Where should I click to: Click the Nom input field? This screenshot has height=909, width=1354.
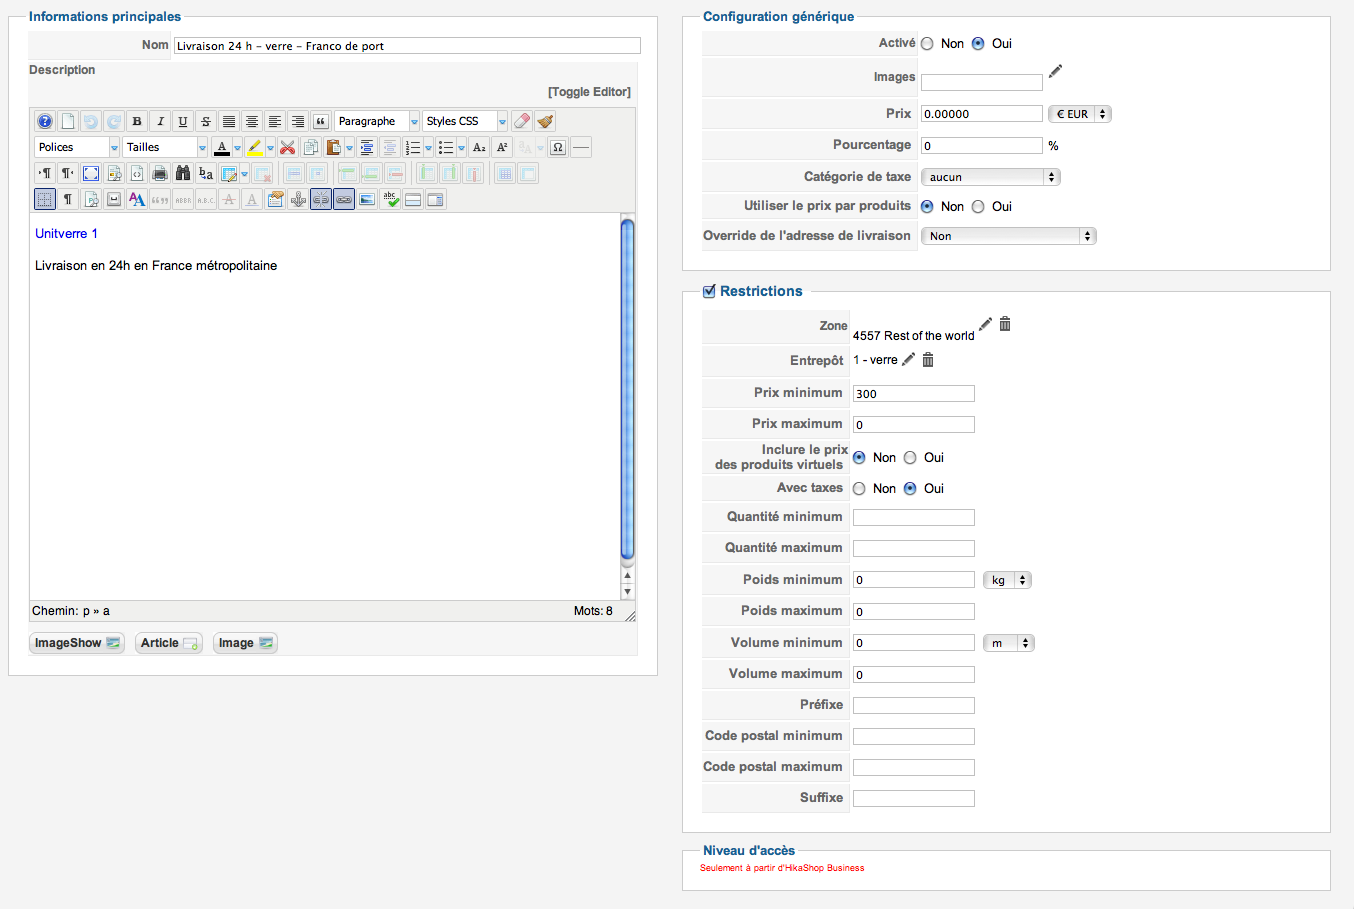pos(407,46)
